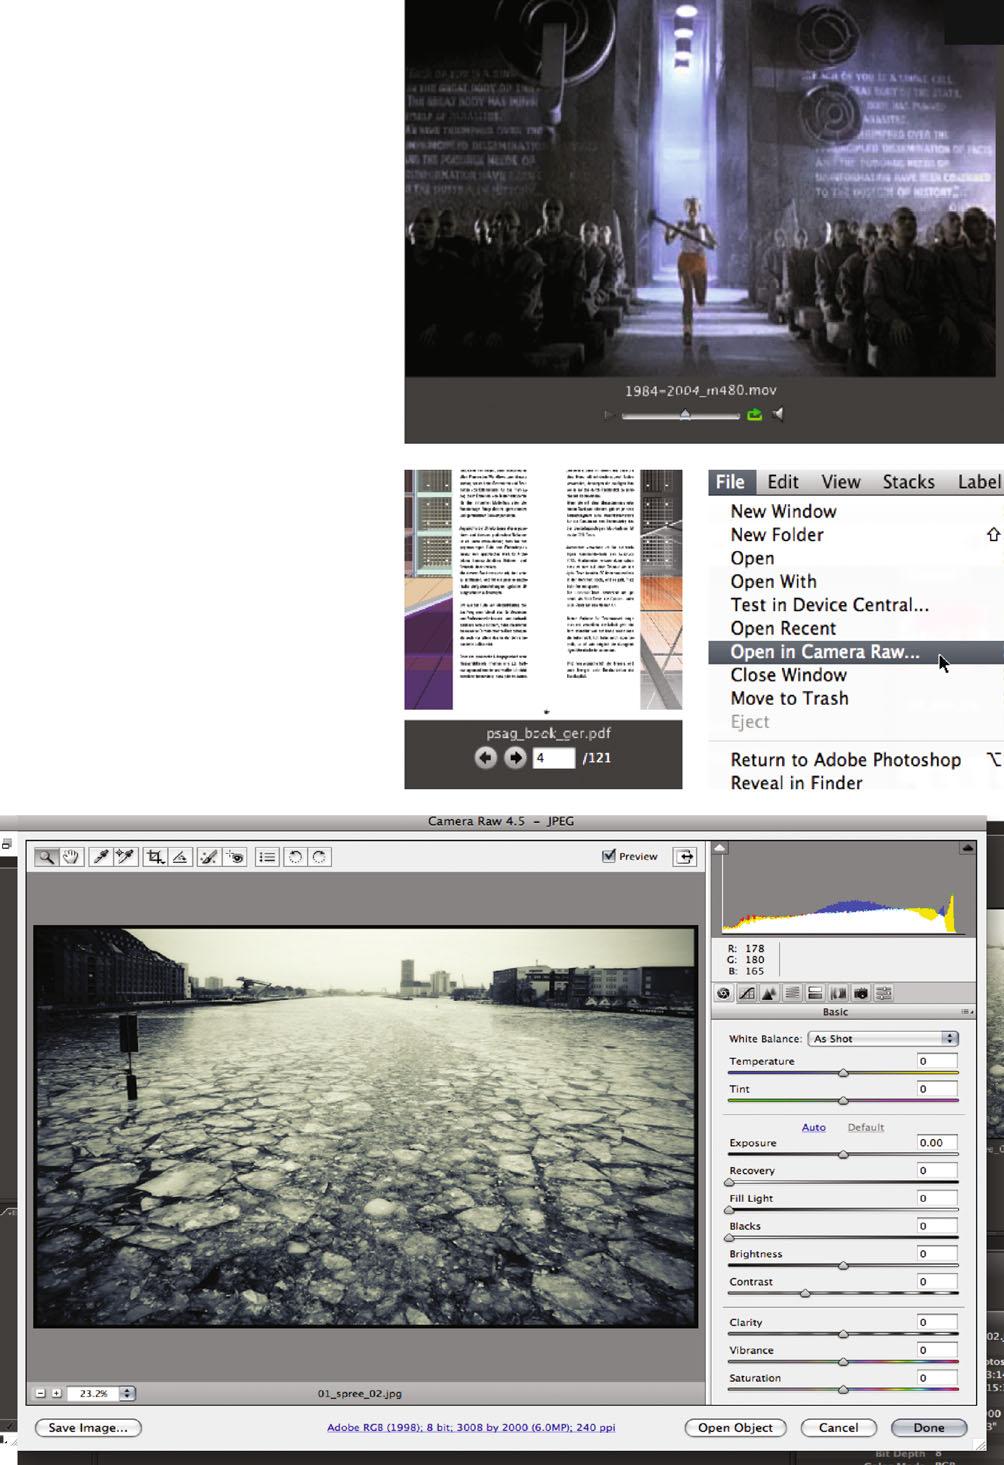Click the zoom out minus button
Image resolution: width=1004 pixels, height=1465 pixels.
pos(41,1393)
